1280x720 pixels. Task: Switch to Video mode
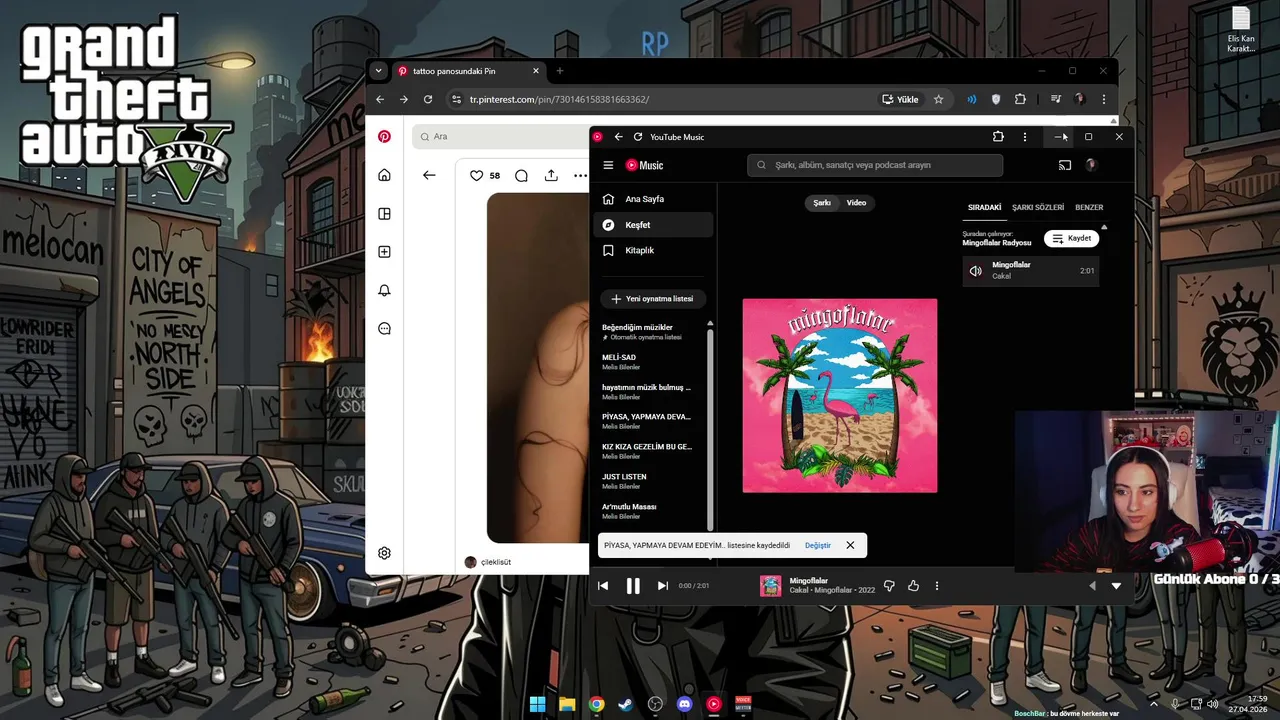point(857,203)
